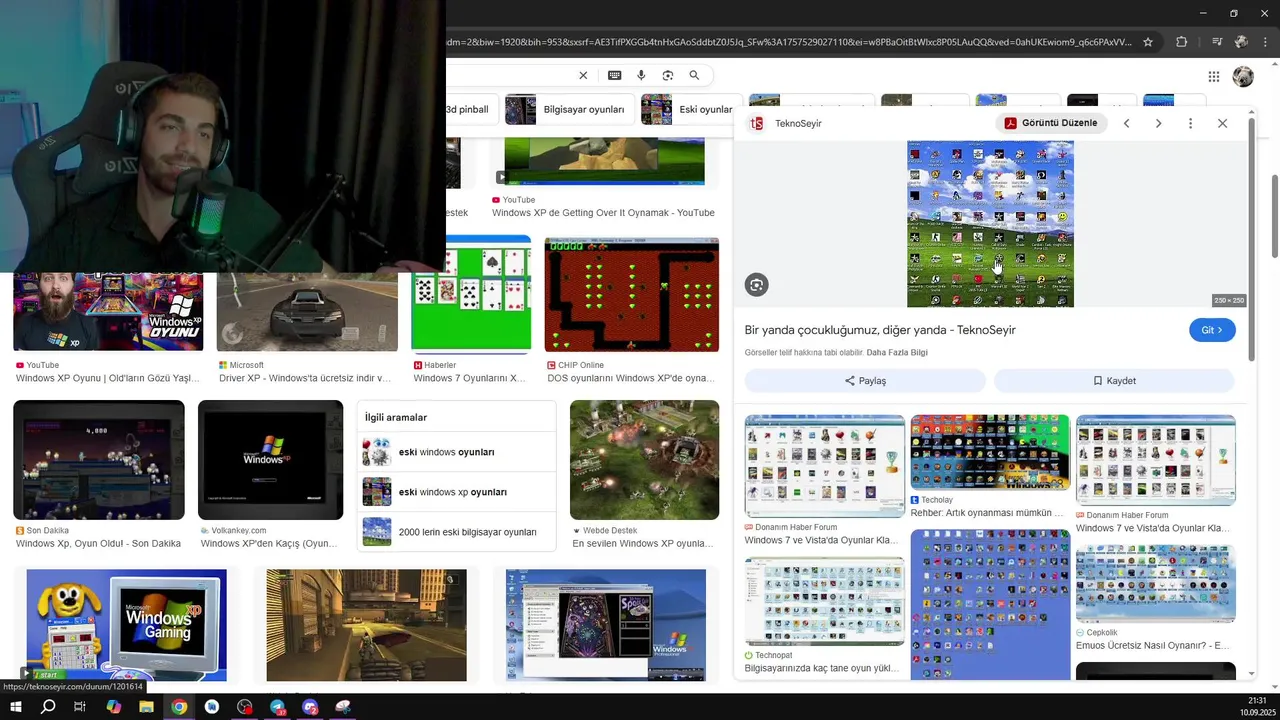
Task: Search by image with Google Lens icon
Action: coord(667,75)
